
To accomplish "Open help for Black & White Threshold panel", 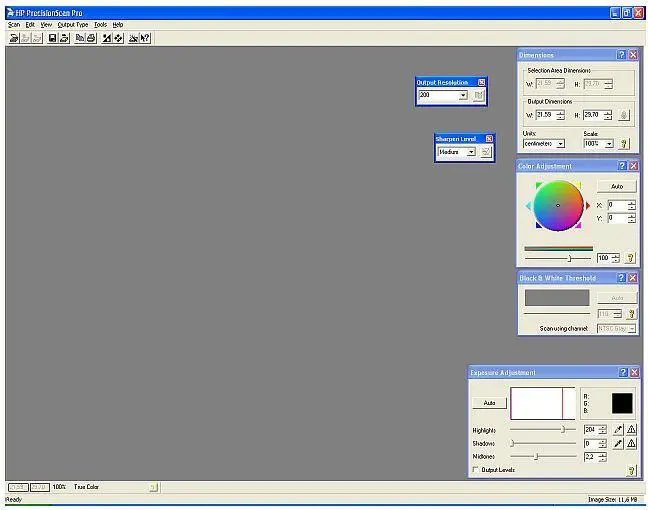I will click(x=621, y=278).
